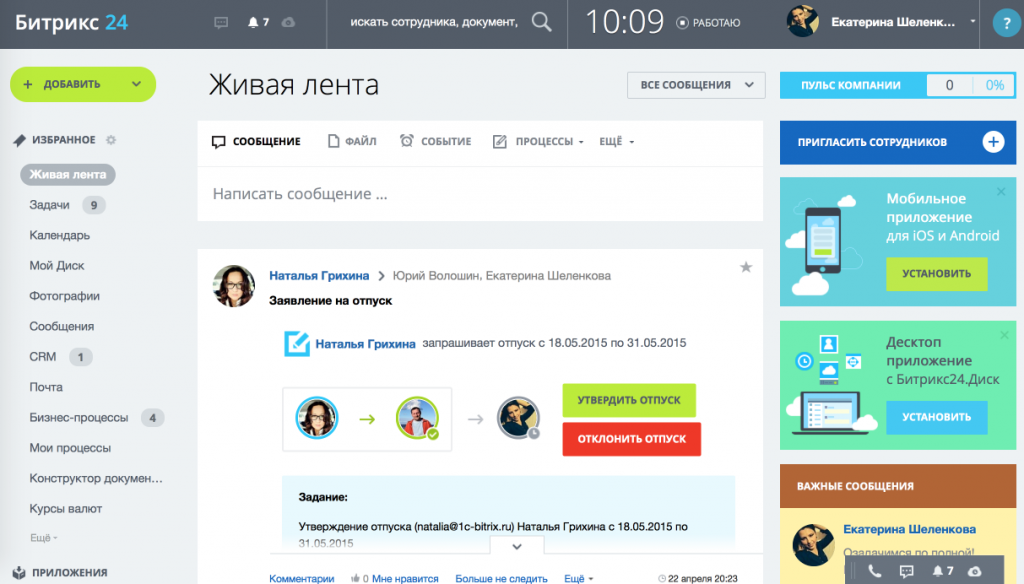Click the workflow document icon beside Наталья Грихина
This screenshot has width=1024, height=584.
tap(296, 344)
